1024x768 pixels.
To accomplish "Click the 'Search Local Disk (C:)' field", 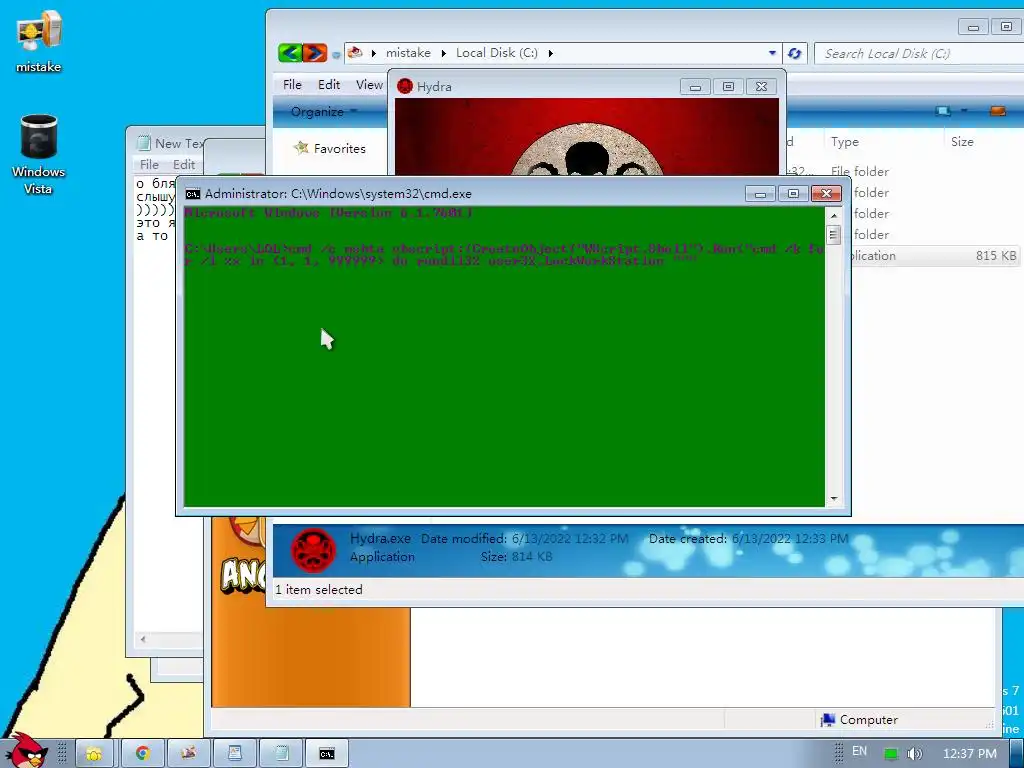I will click(918, 54).
